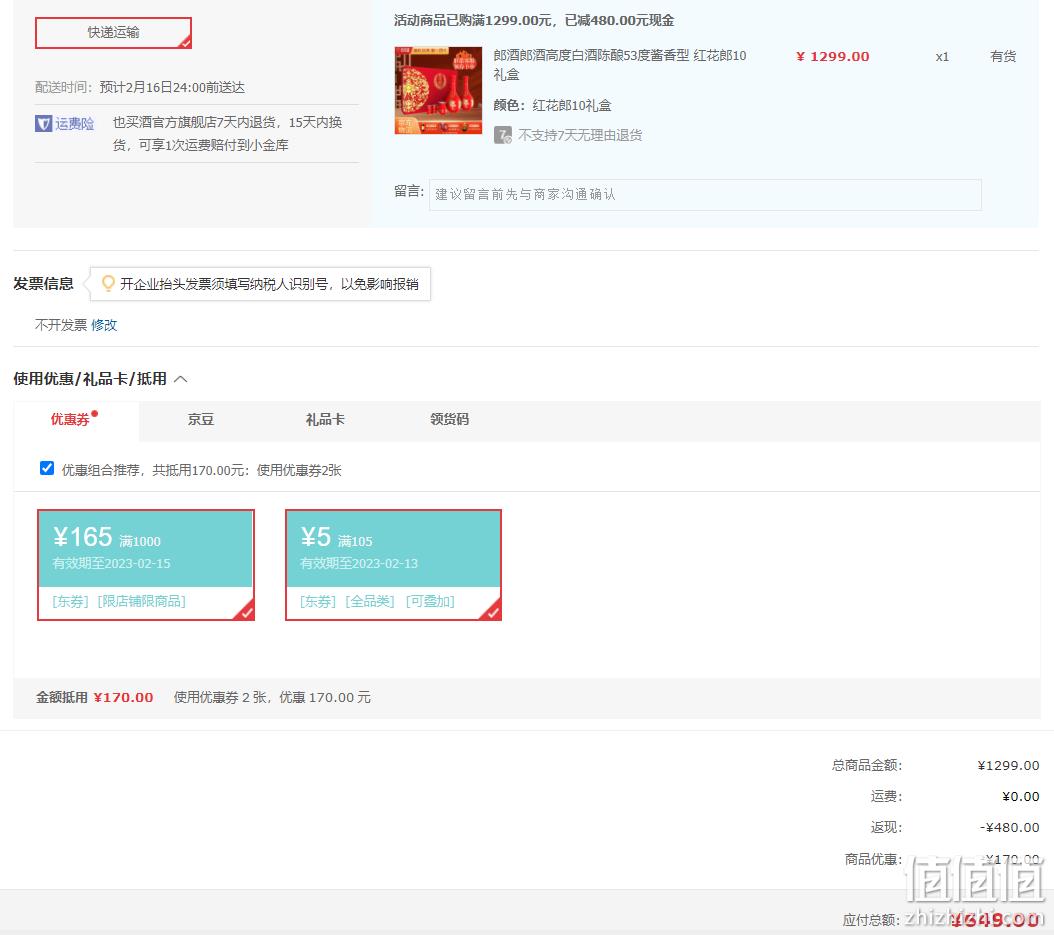The width and height of the screenshot is (1054, 935).
Task: Click the lightbulb tip icon beside 发票信息
Action: [x=108, y=284]
